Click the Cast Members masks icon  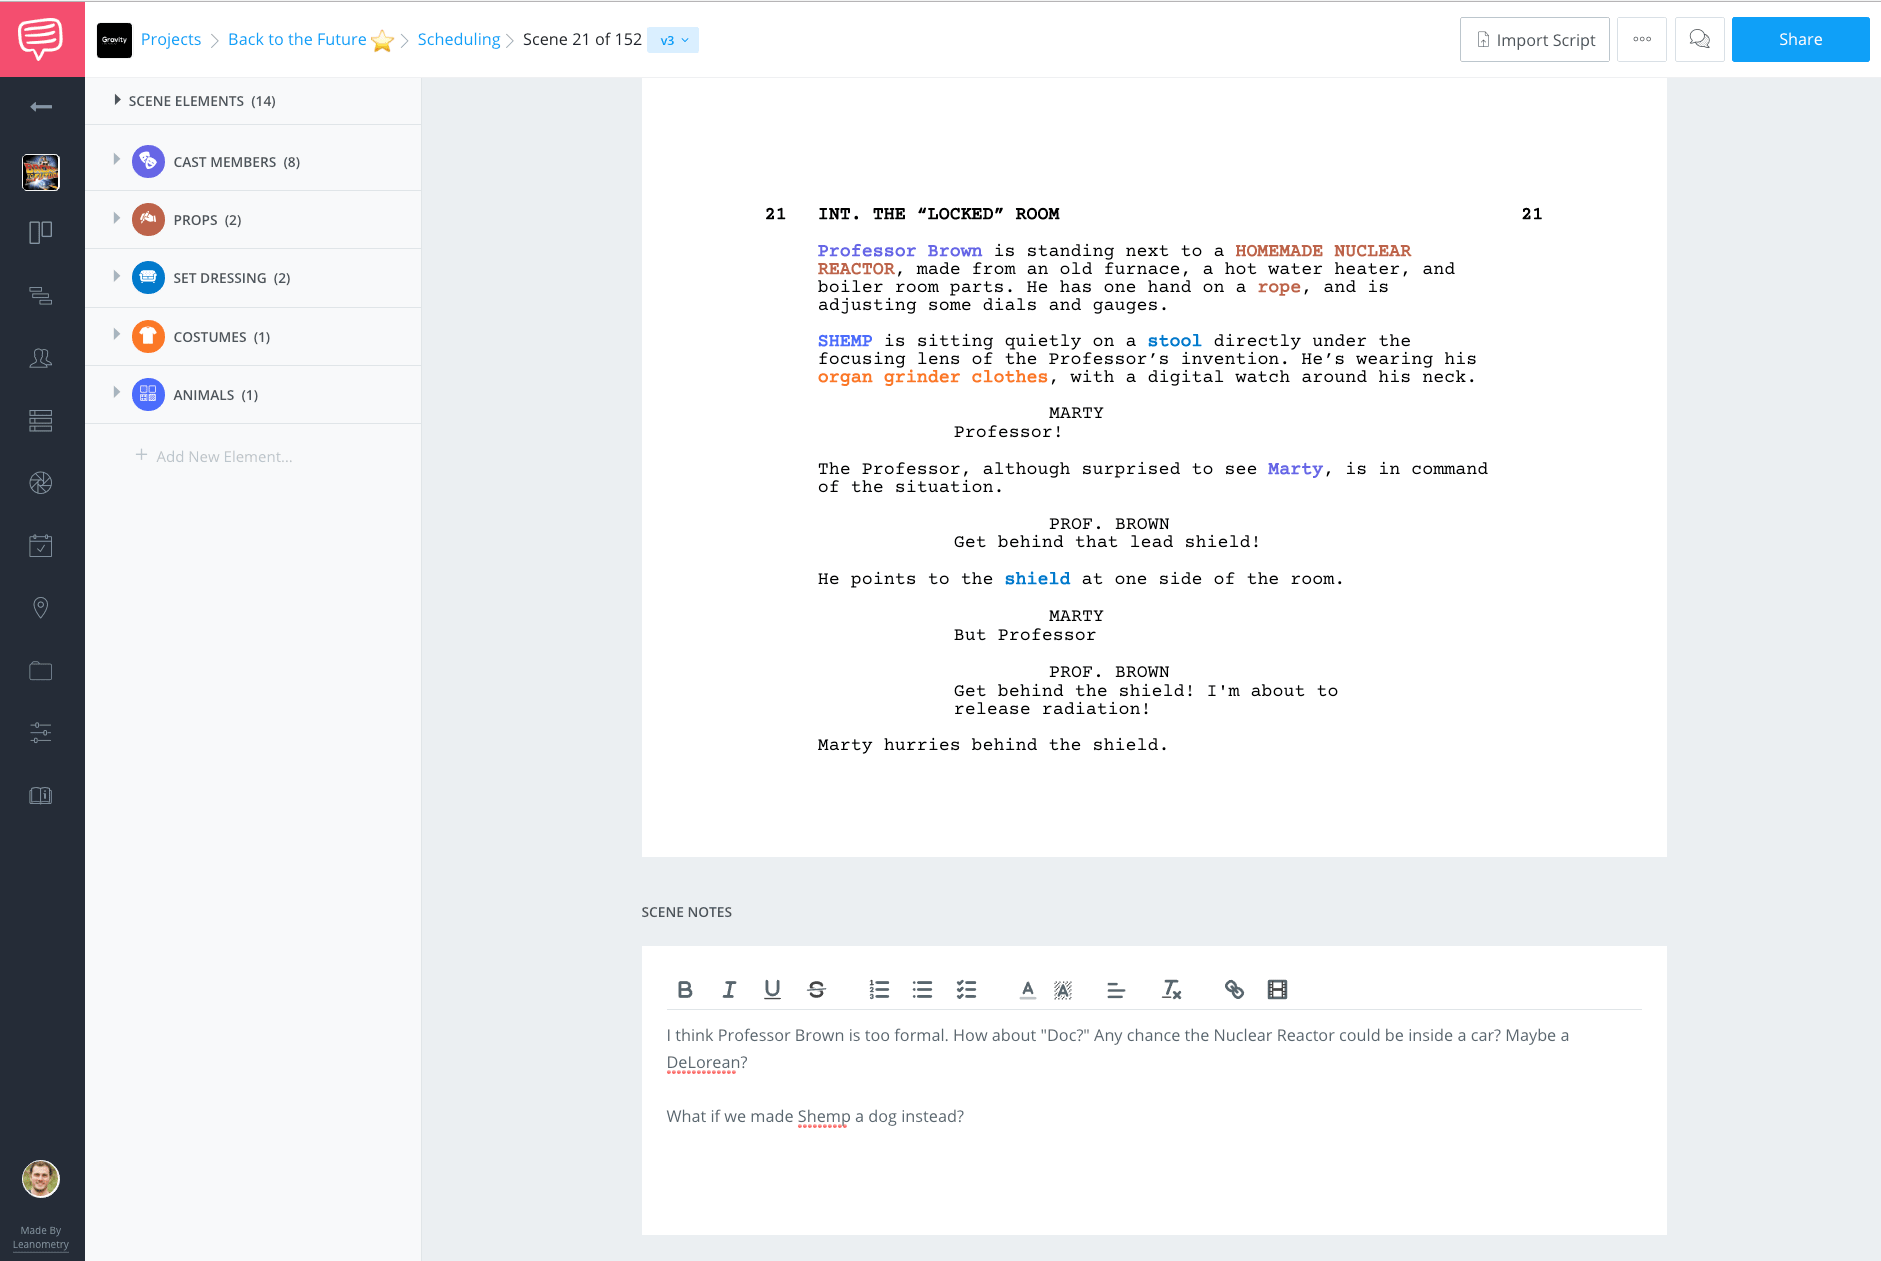tap(148, 161)
